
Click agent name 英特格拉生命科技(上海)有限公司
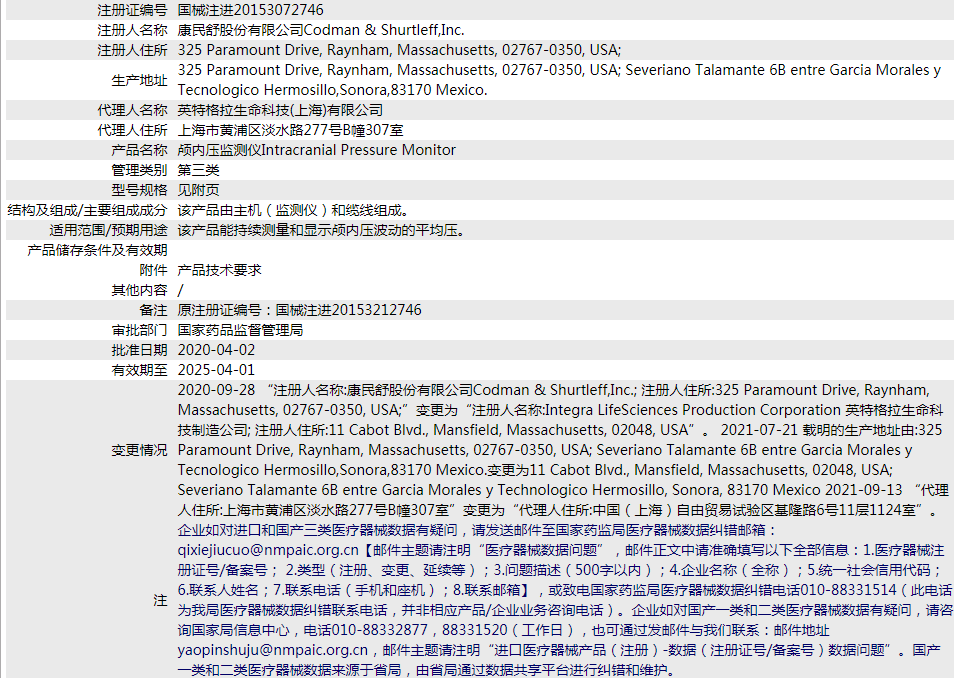coord(280,110)
